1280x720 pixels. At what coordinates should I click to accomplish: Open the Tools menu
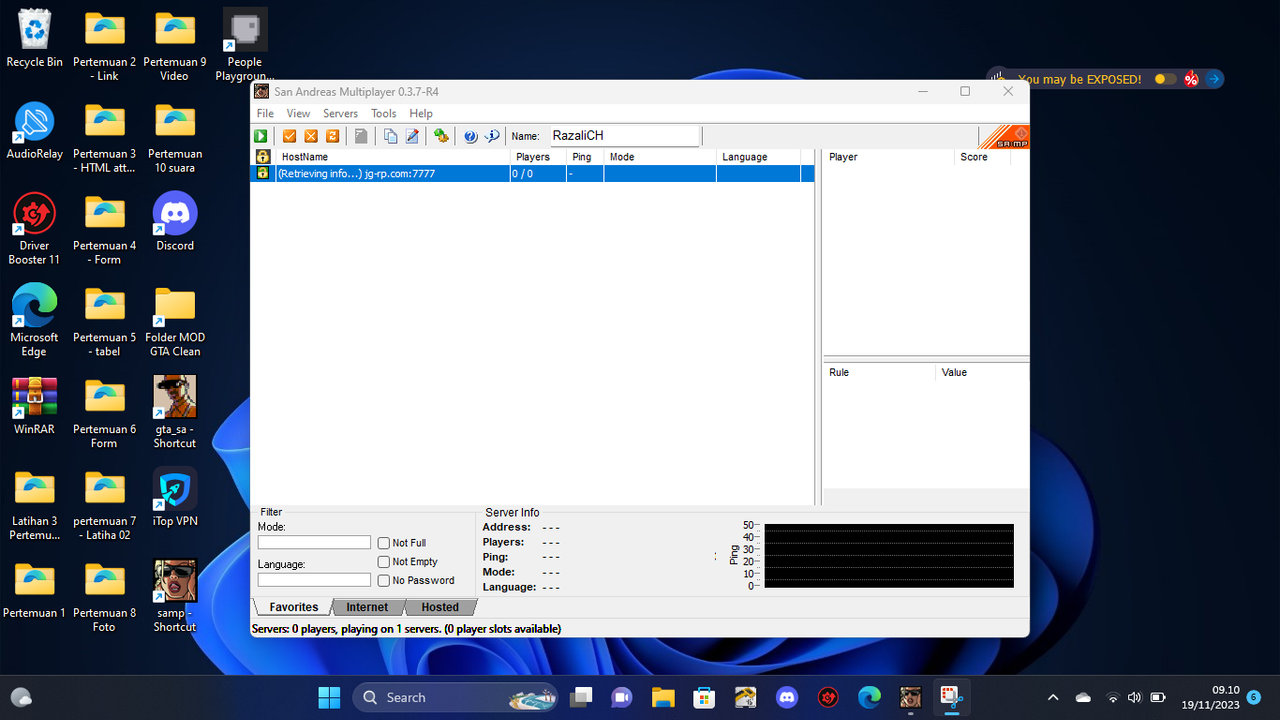tap(384, 114)
